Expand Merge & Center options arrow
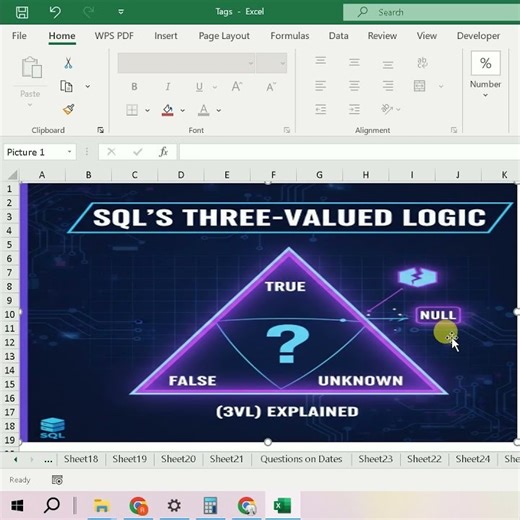 coord(441,86)
